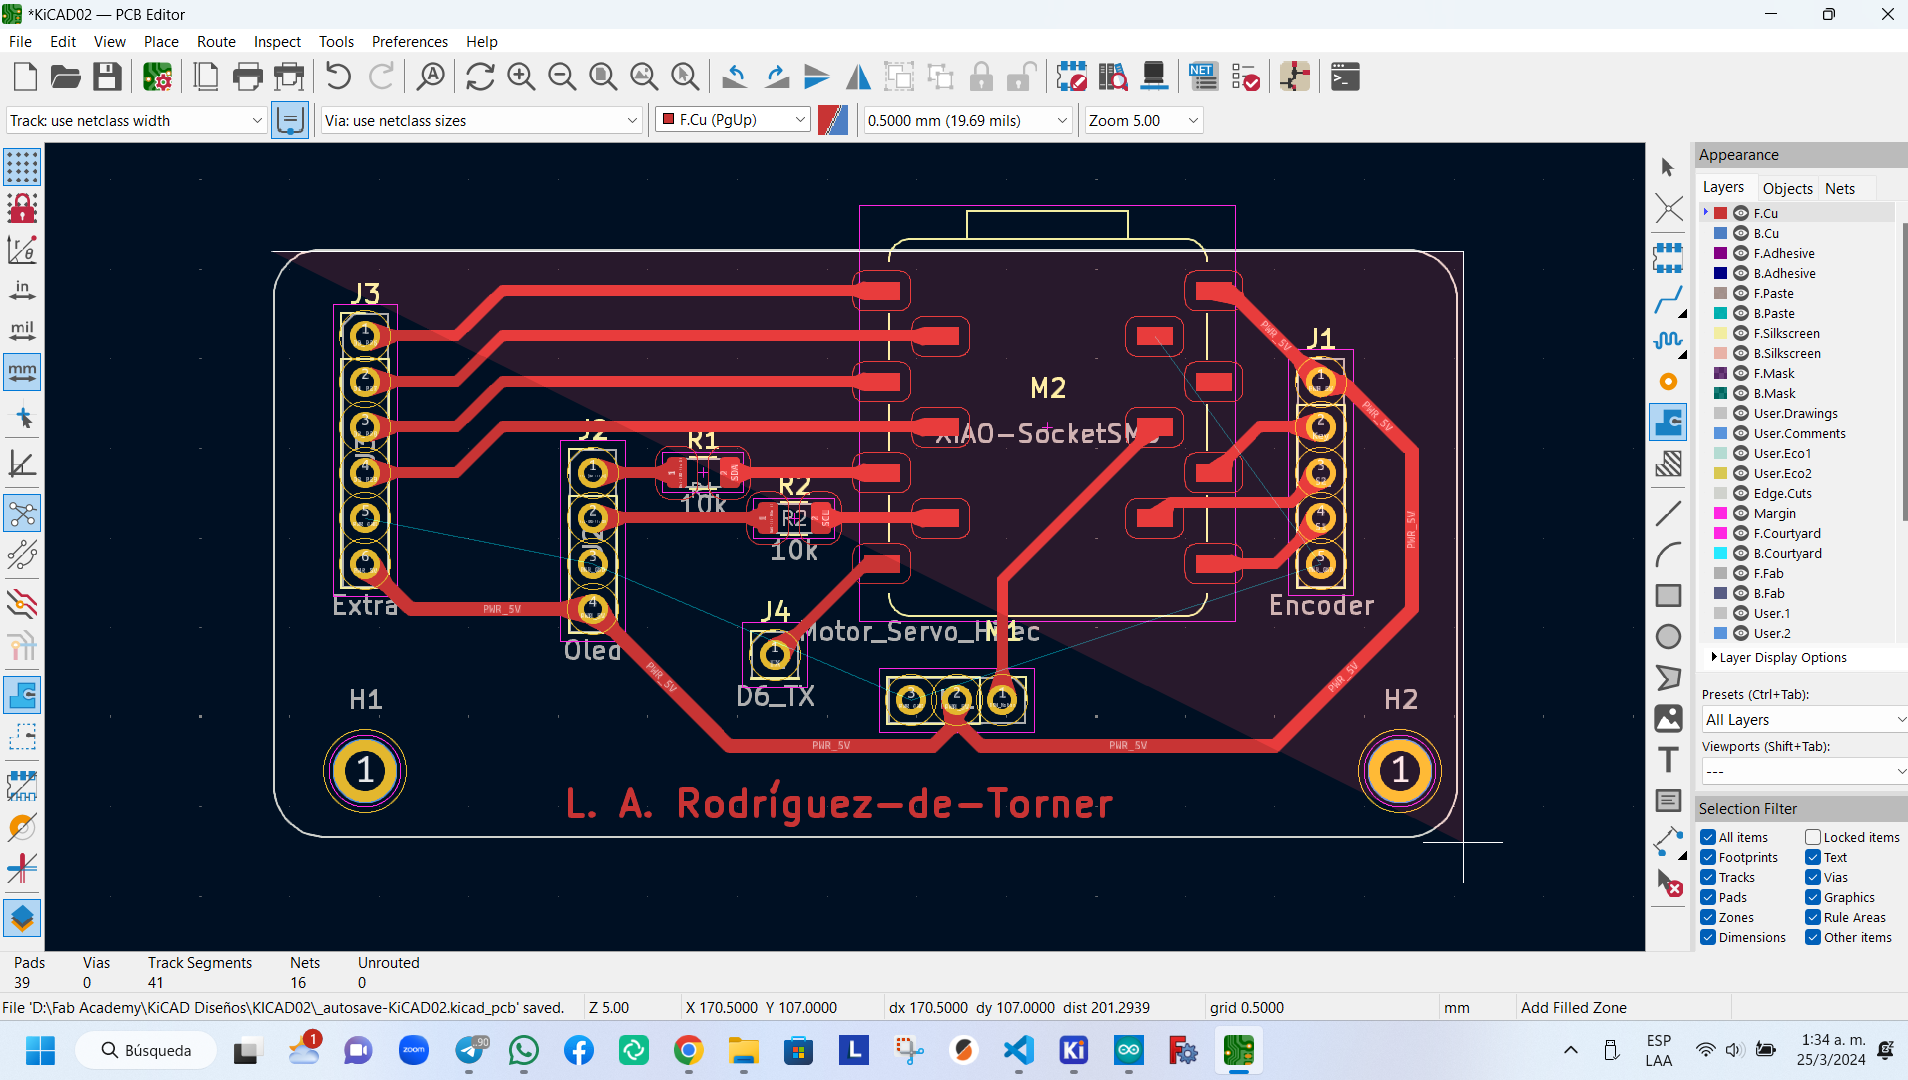This screenshot has width=1908, height=1080.
Task: Toggle the Tracks selection filter
Action: pyautogui.click(x=1708, y=877)
